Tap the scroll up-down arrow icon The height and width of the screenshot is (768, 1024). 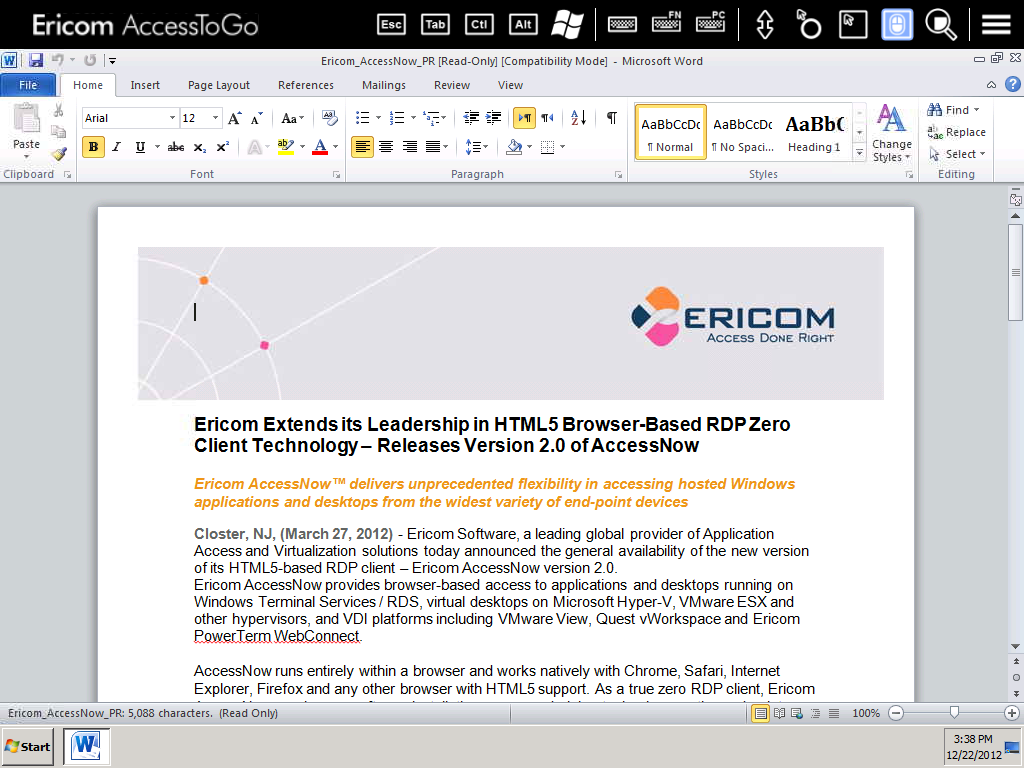click(765, 25)
